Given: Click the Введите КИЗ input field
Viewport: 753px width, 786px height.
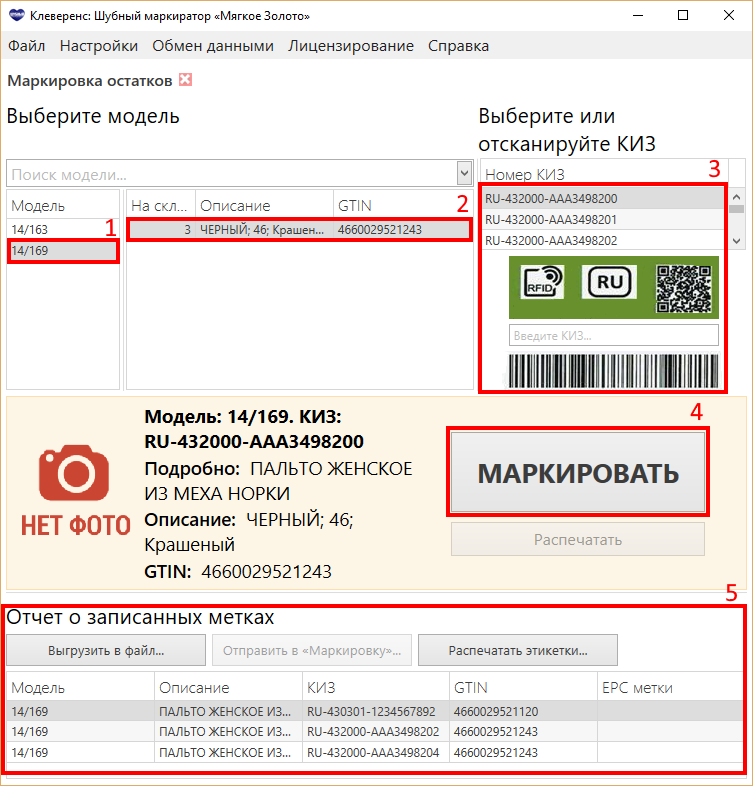Looking at the screenshot, I should pos(614,335).
